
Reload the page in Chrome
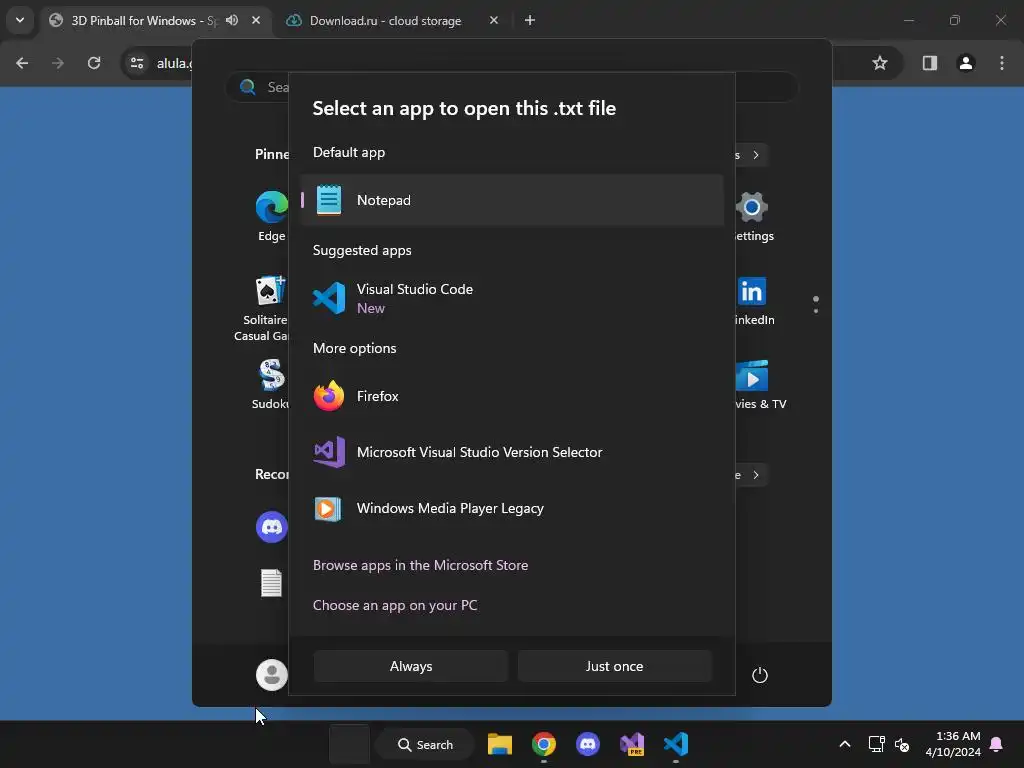click(x=94, y=63)
